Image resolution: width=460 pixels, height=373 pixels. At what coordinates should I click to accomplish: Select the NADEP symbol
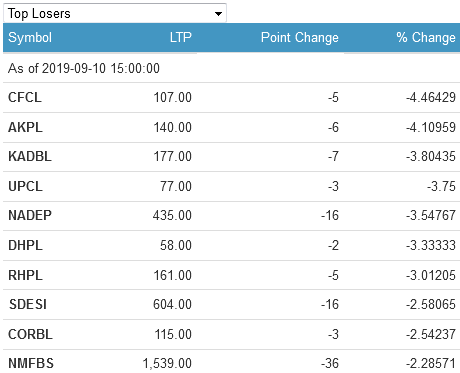click(30, 215)
